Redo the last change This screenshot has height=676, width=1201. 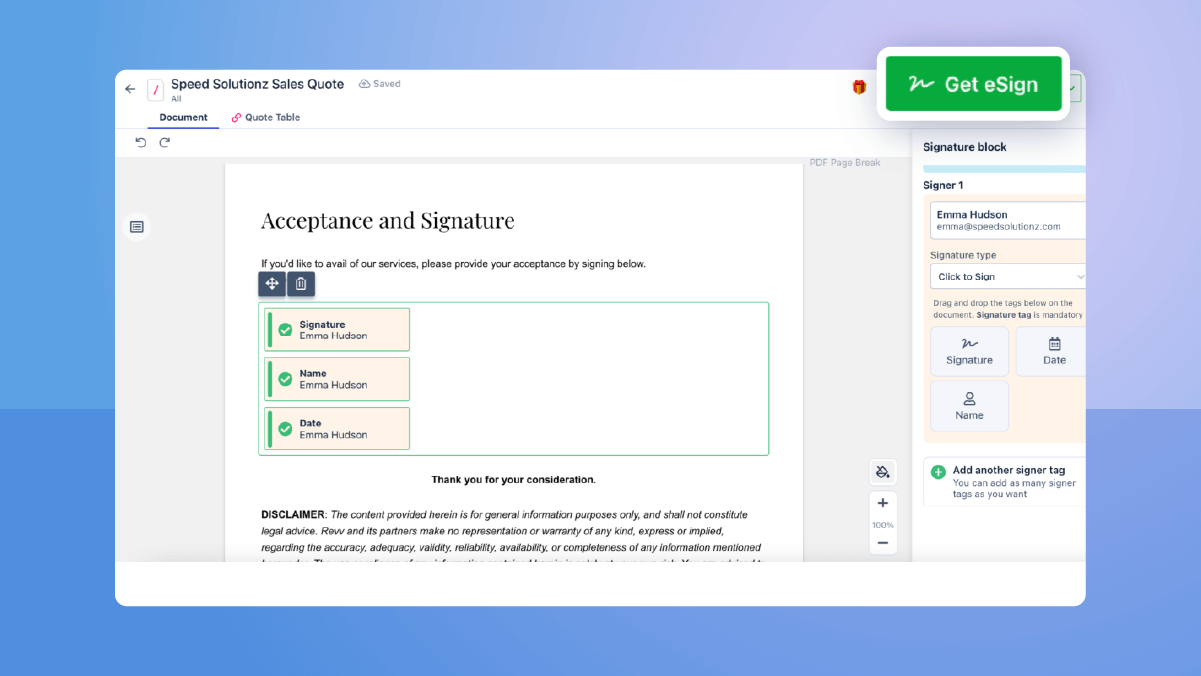(x=164, y=142)
